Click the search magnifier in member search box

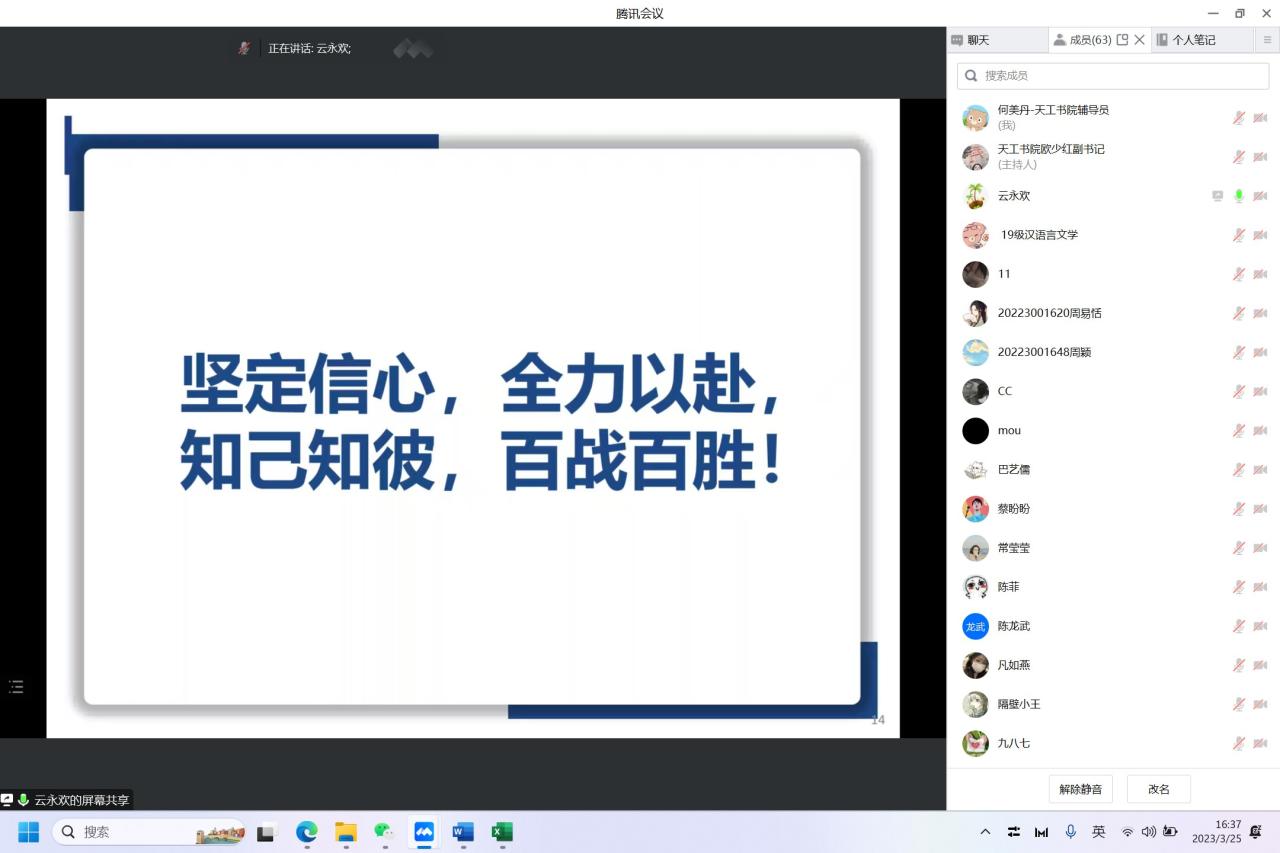(970, 75)
